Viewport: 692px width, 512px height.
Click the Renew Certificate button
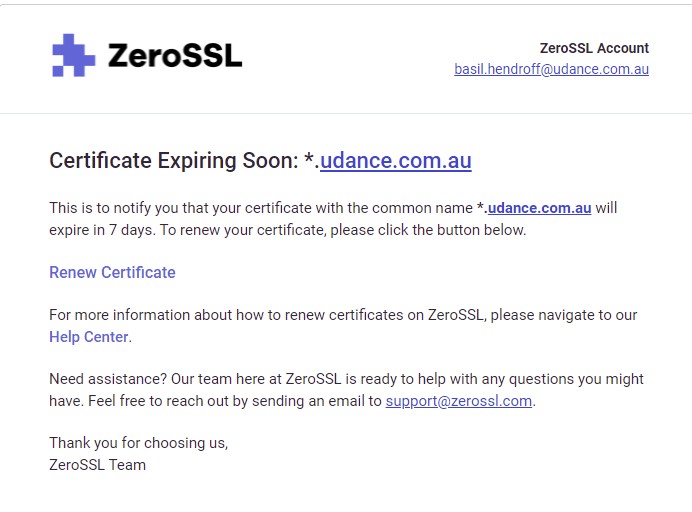click(x=112, y=272)
